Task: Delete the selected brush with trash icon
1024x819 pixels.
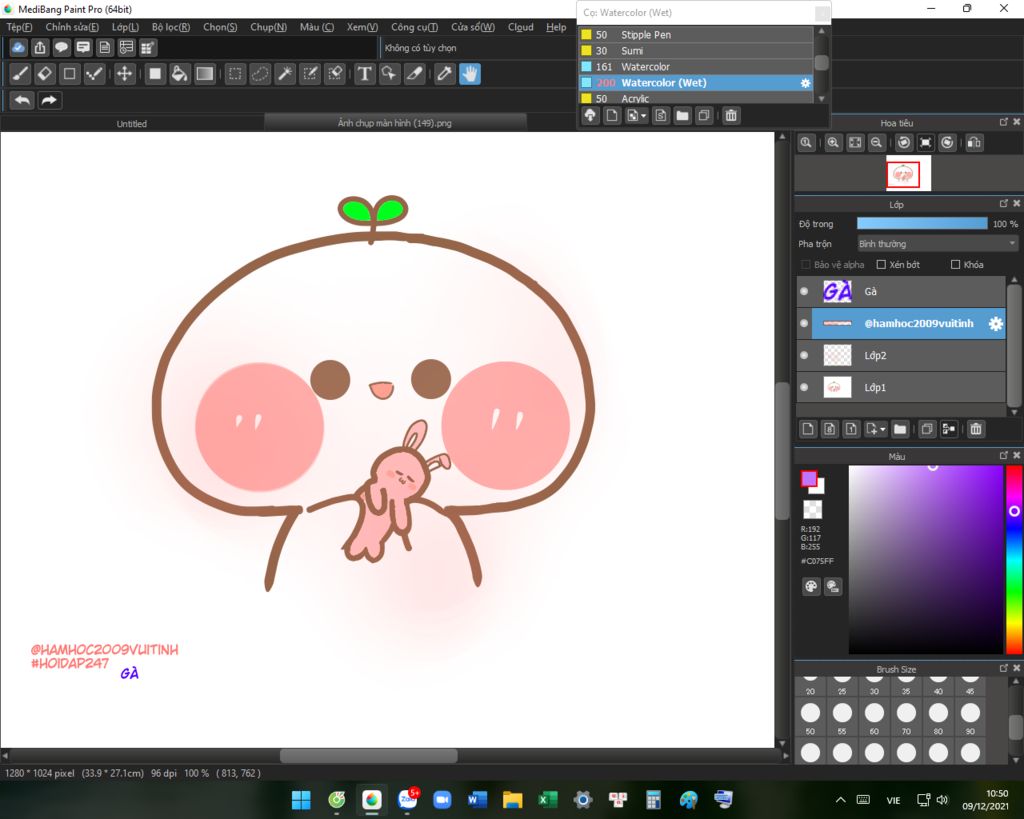Action: [x=731, y=116]
